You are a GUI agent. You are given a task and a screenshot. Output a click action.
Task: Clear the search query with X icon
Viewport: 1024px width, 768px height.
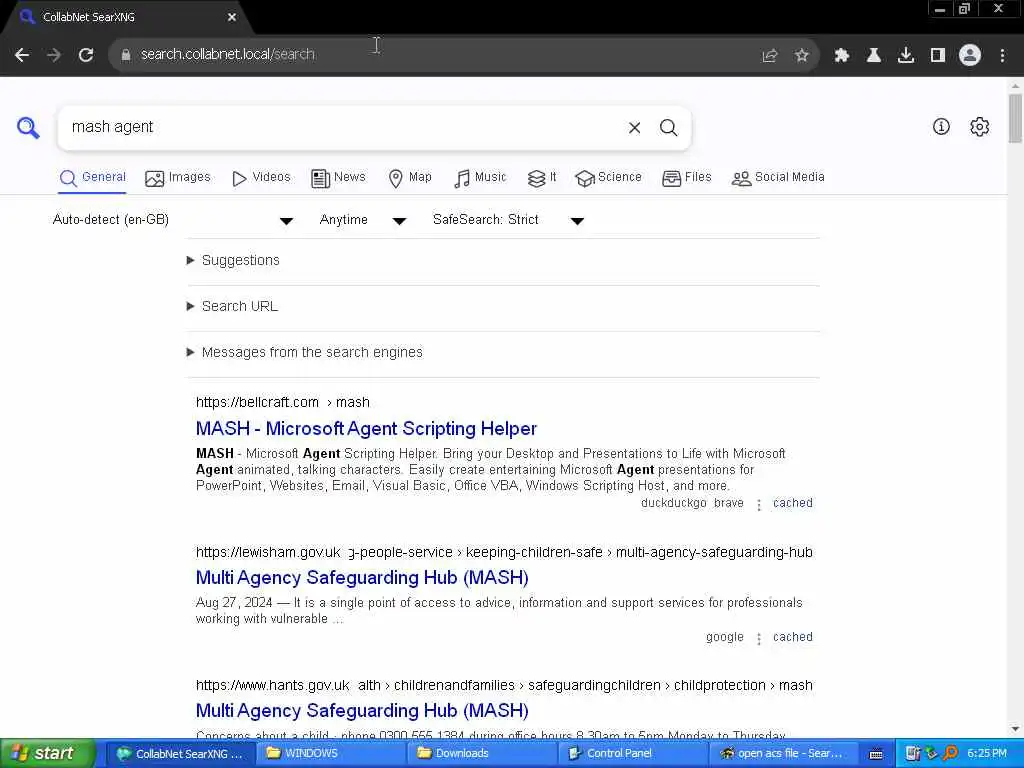634,127
